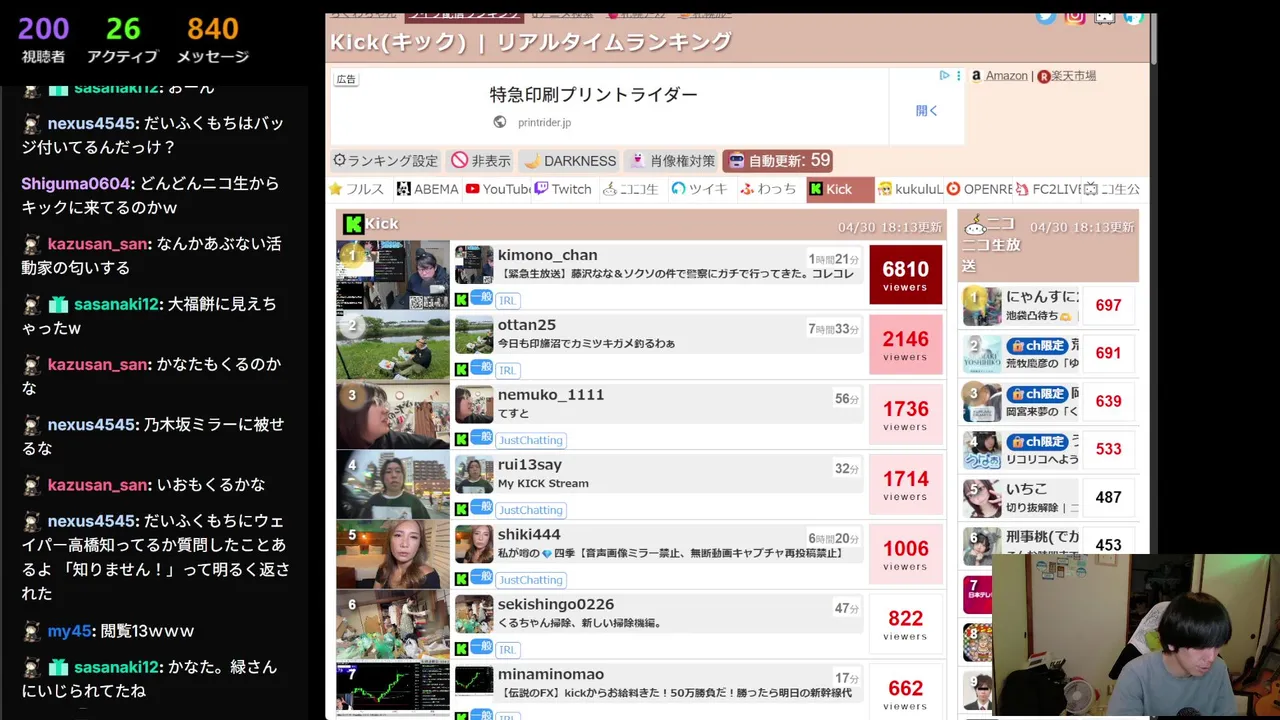
Task: Click kimono_chan's avatar icon
Action: (474, 265)
